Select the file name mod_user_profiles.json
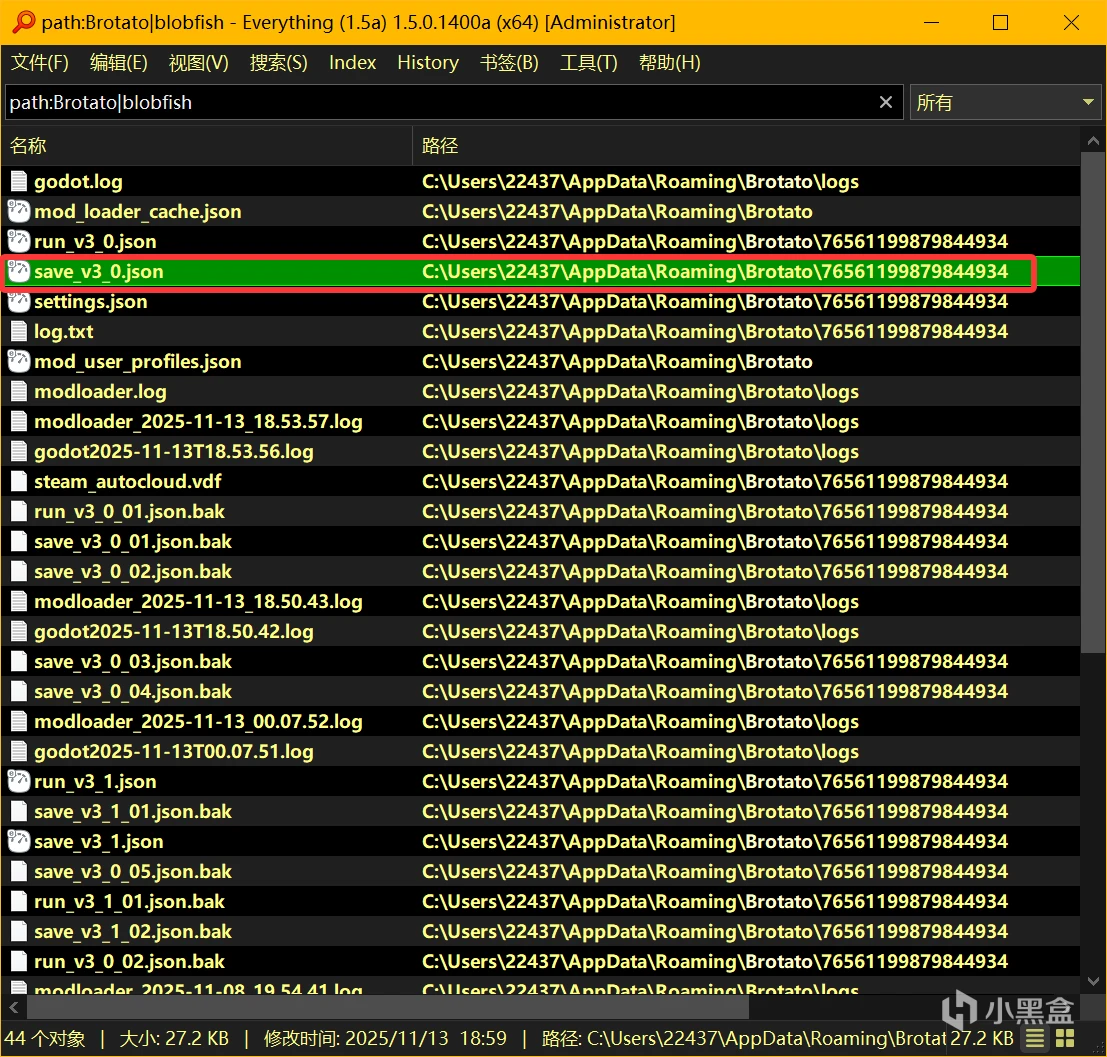This screenshot has width=1107, height=1057. click(138, 362)
